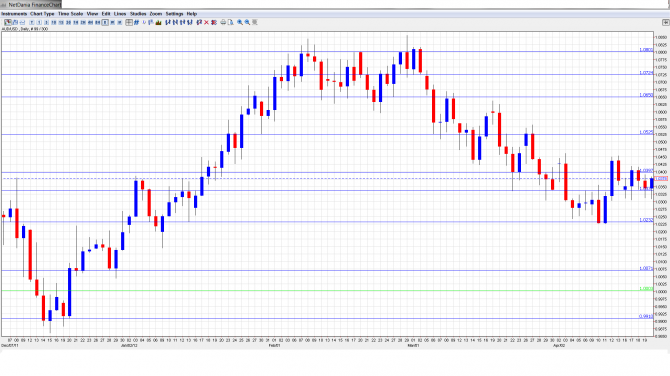This screenshot has width=670, height=376.
Task: Open the Edit menu
Action: pyautogui.click(x=106, y=14)
